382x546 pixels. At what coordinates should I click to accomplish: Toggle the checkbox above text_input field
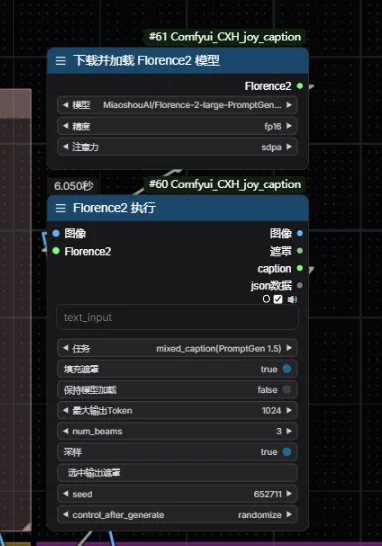(278, 299)
